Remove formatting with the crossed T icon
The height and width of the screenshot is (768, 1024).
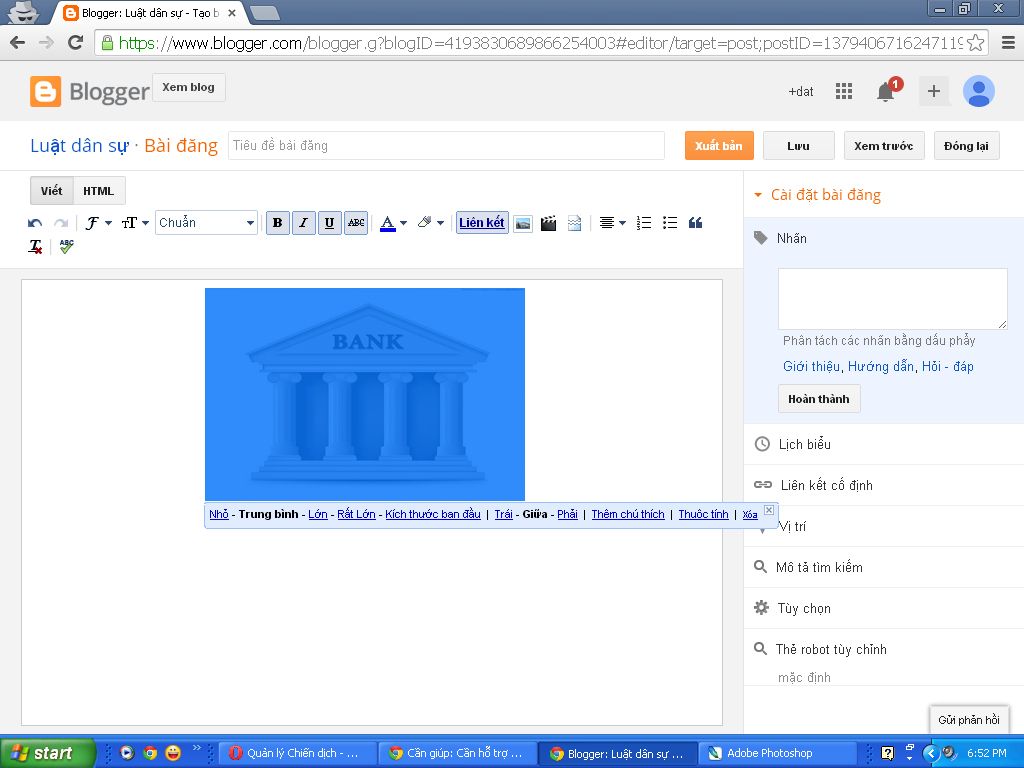point(35,246)
